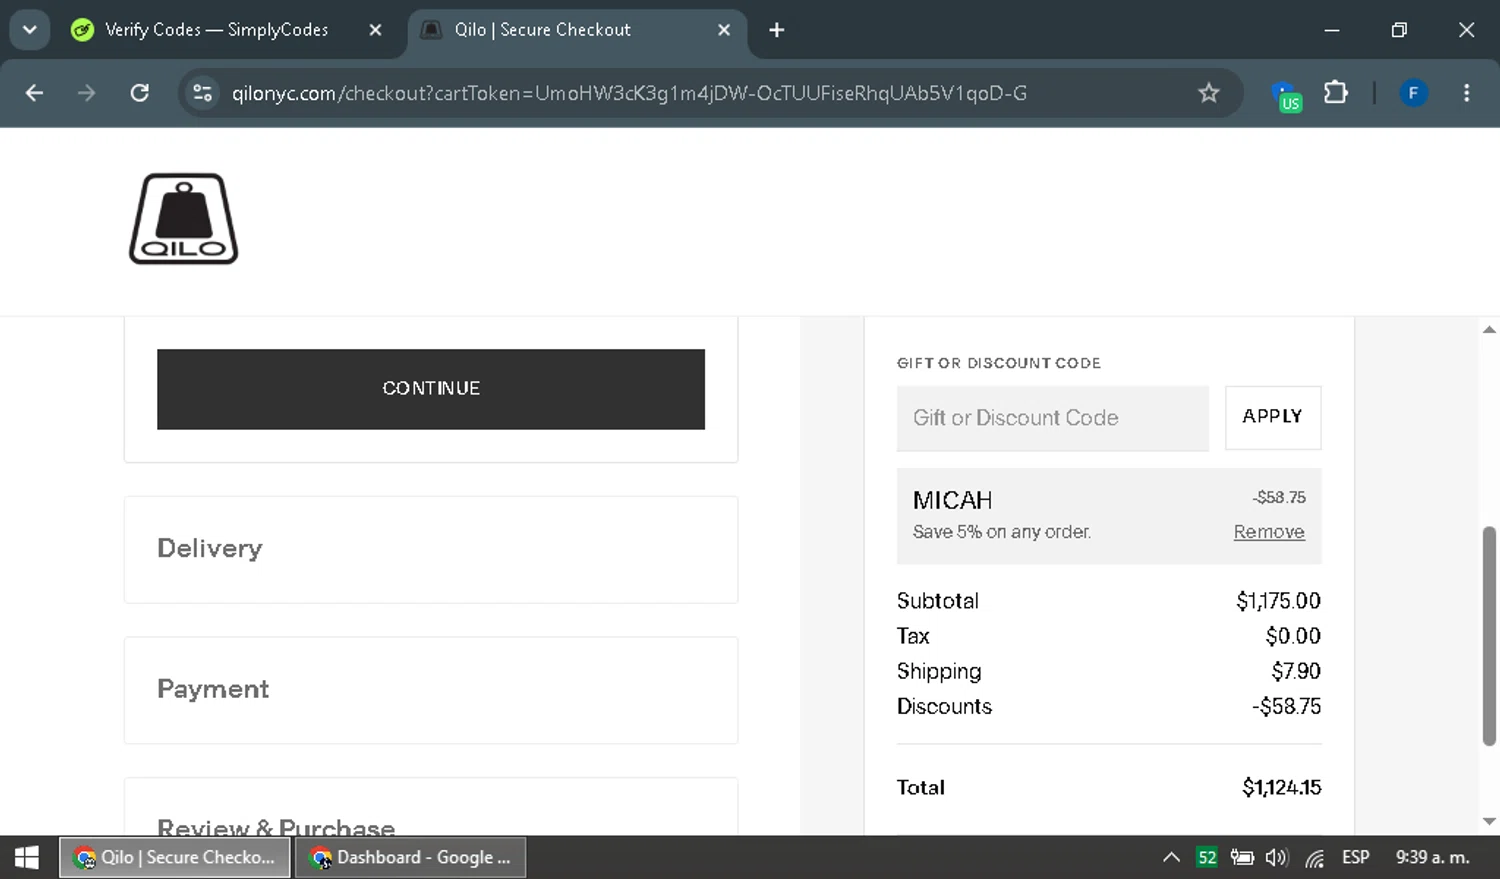The height and width of the screenshot is (879, 1500).
Task: Close the Verify Codes — SimplyCodes tab
Action: 375,30
